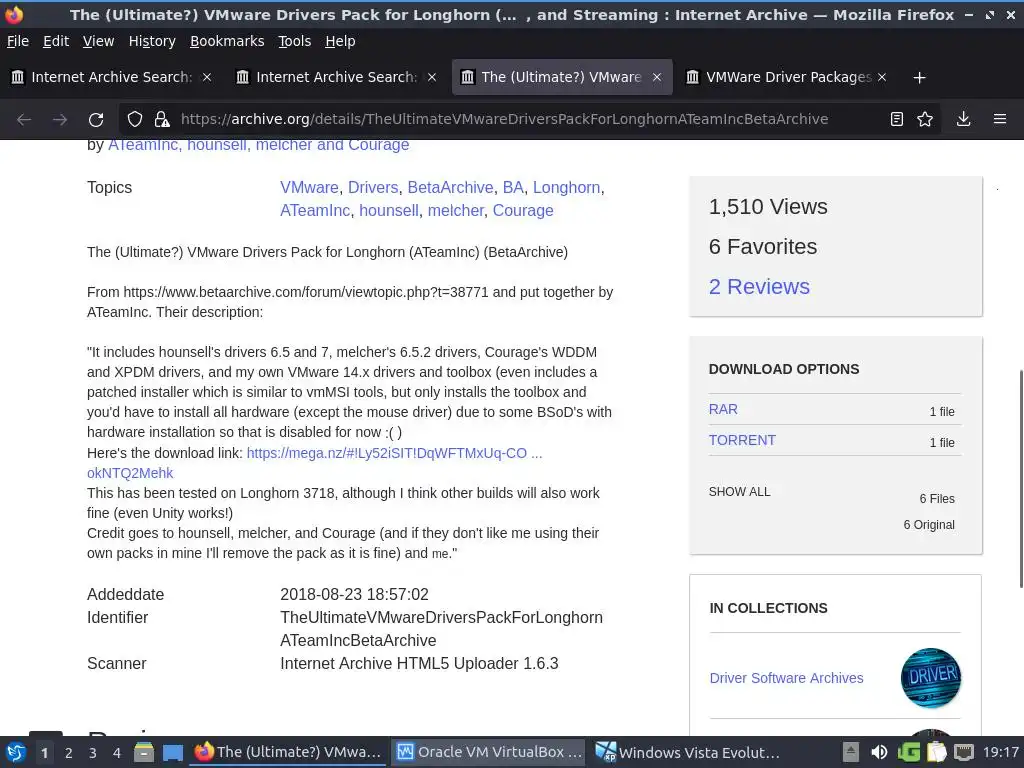The width and height of the screenshot is (1024, 768).
Task: Go back with the back arrow
Action: click(x=24, y=120)
